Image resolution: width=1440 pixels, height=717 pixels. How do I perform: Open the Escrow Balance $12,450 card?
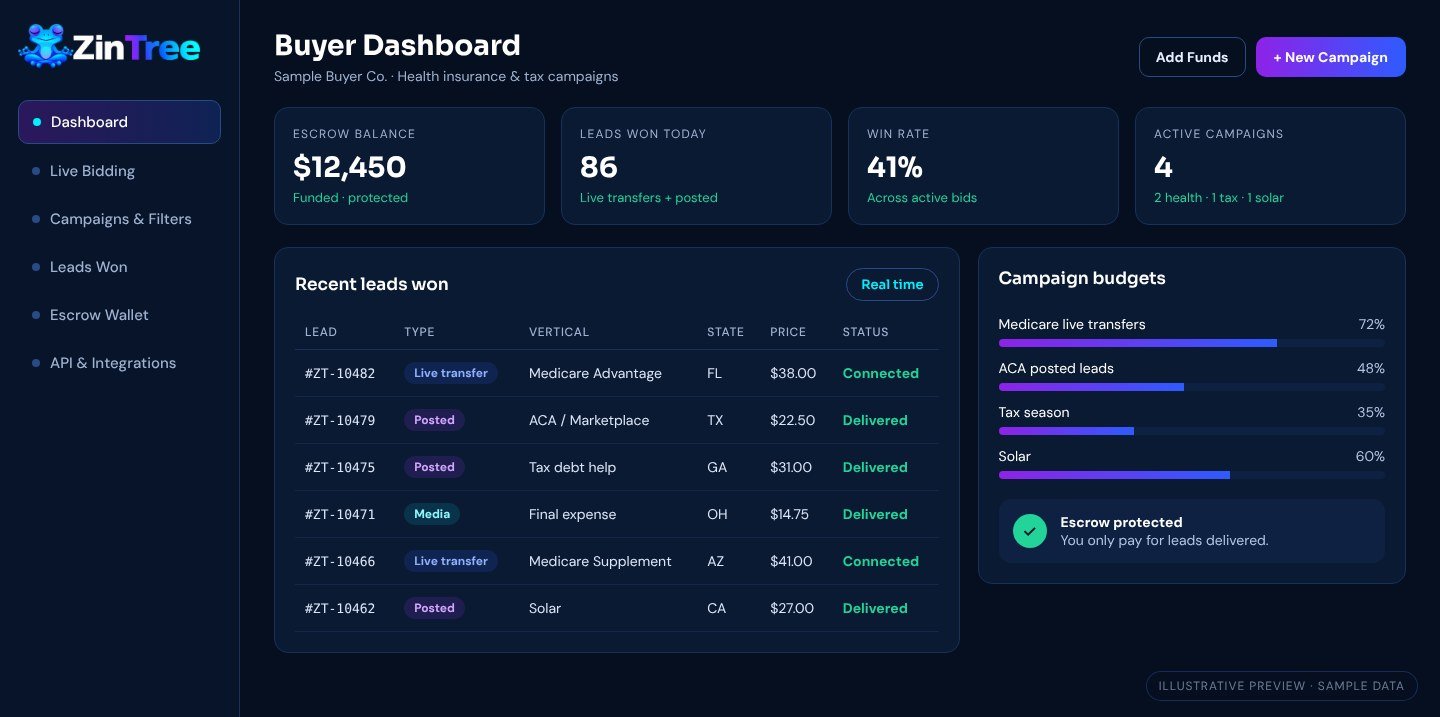coord(409,166)
